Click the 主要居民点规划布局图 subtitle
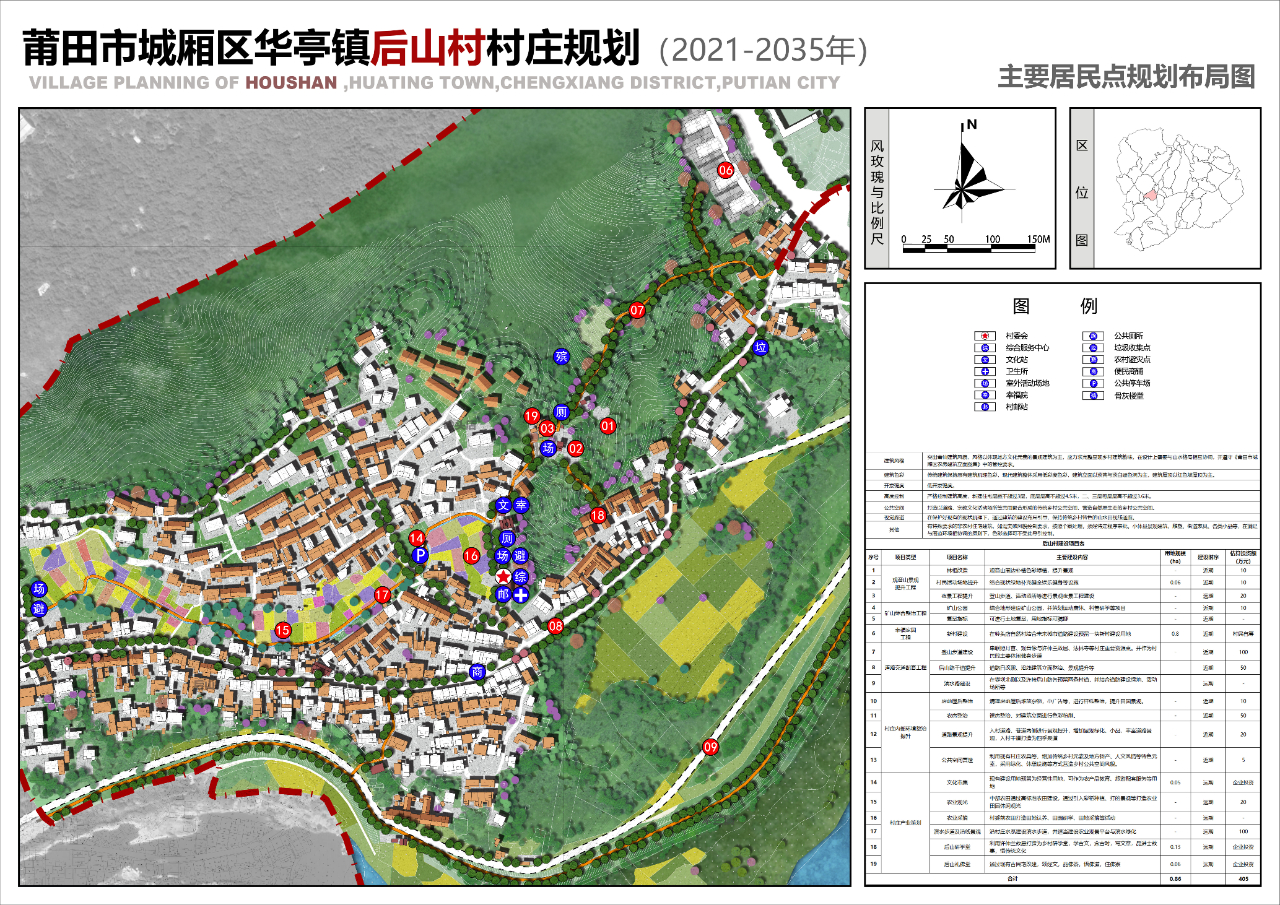This screenshot has width=1280, height=905. coord(1126,77)
